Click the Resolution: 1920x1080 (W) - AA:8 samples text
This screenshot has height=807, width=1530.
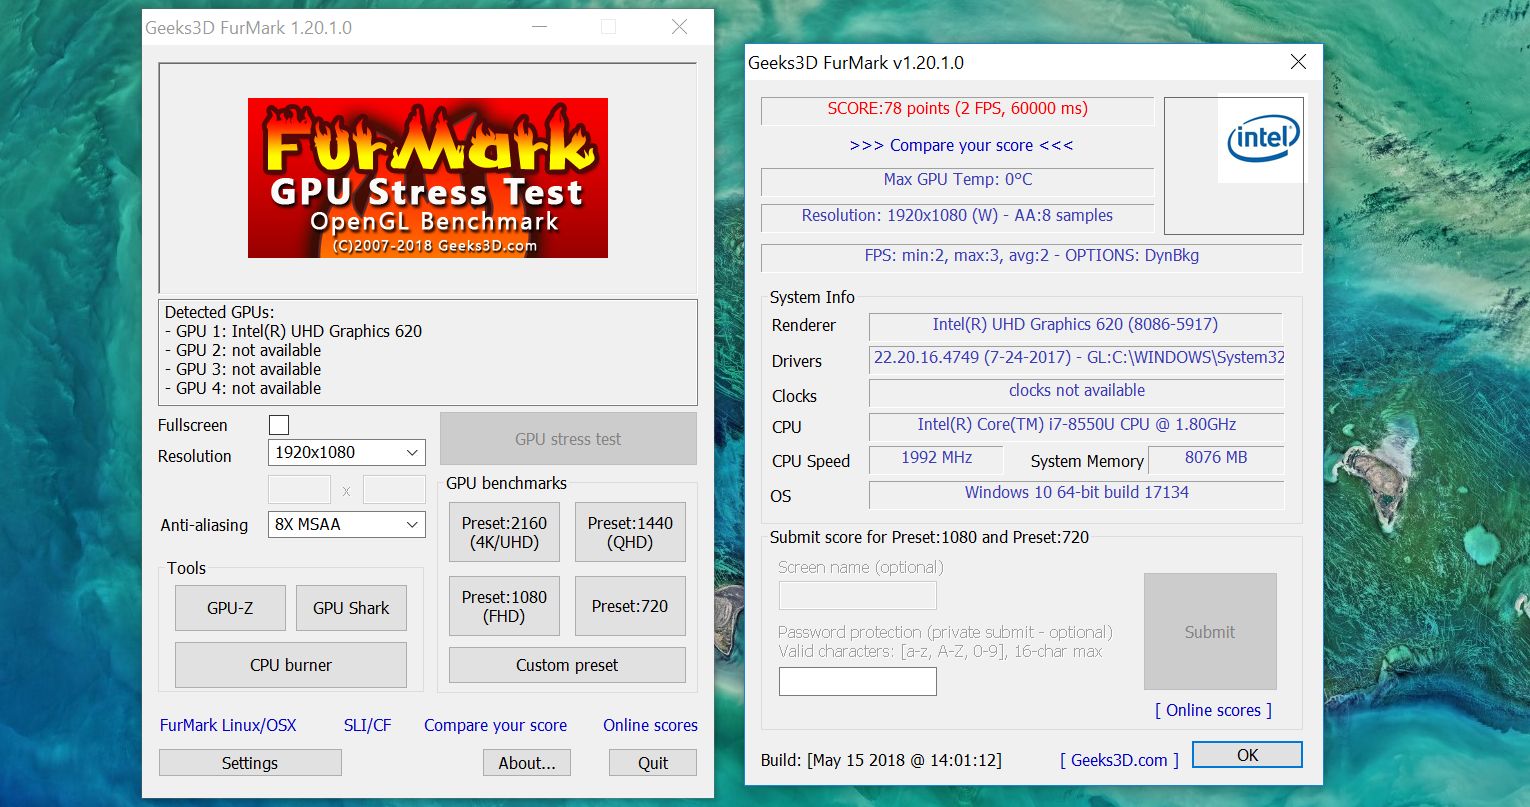point(957,216)
